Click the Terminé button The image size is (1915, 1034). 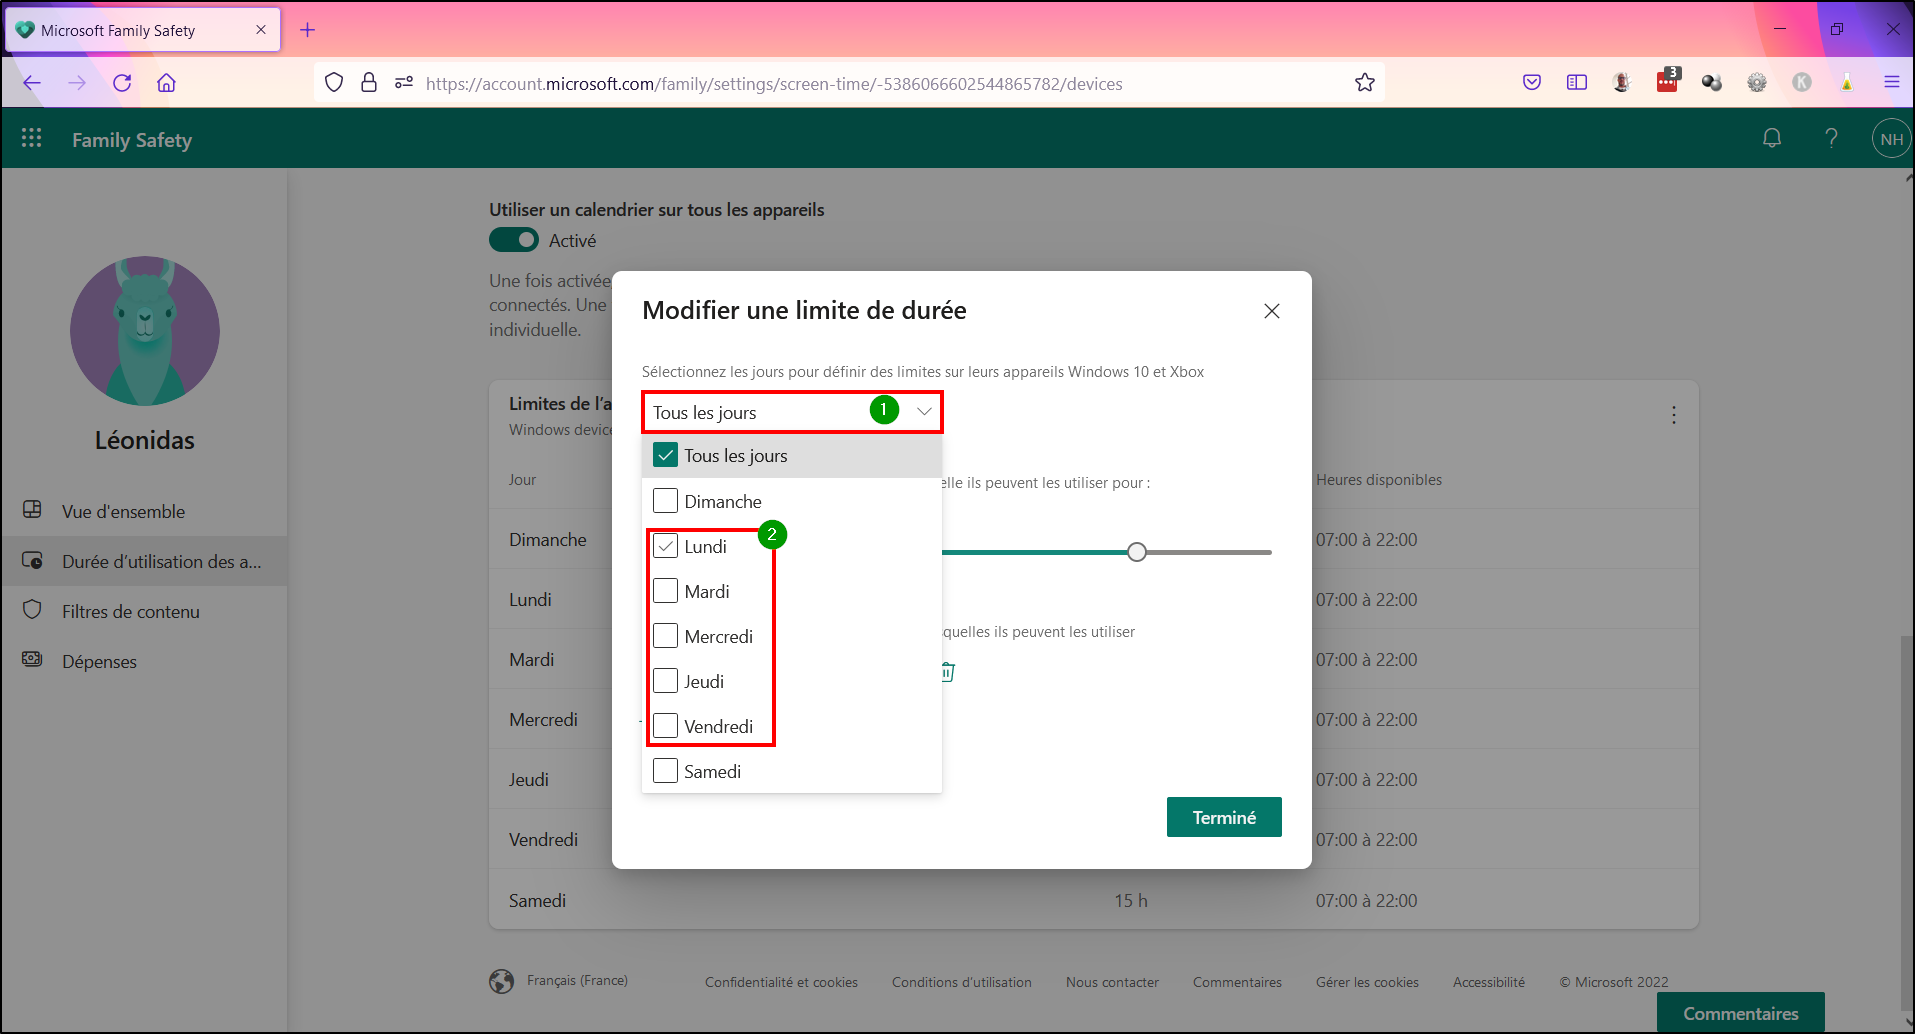click(1224, 817)
